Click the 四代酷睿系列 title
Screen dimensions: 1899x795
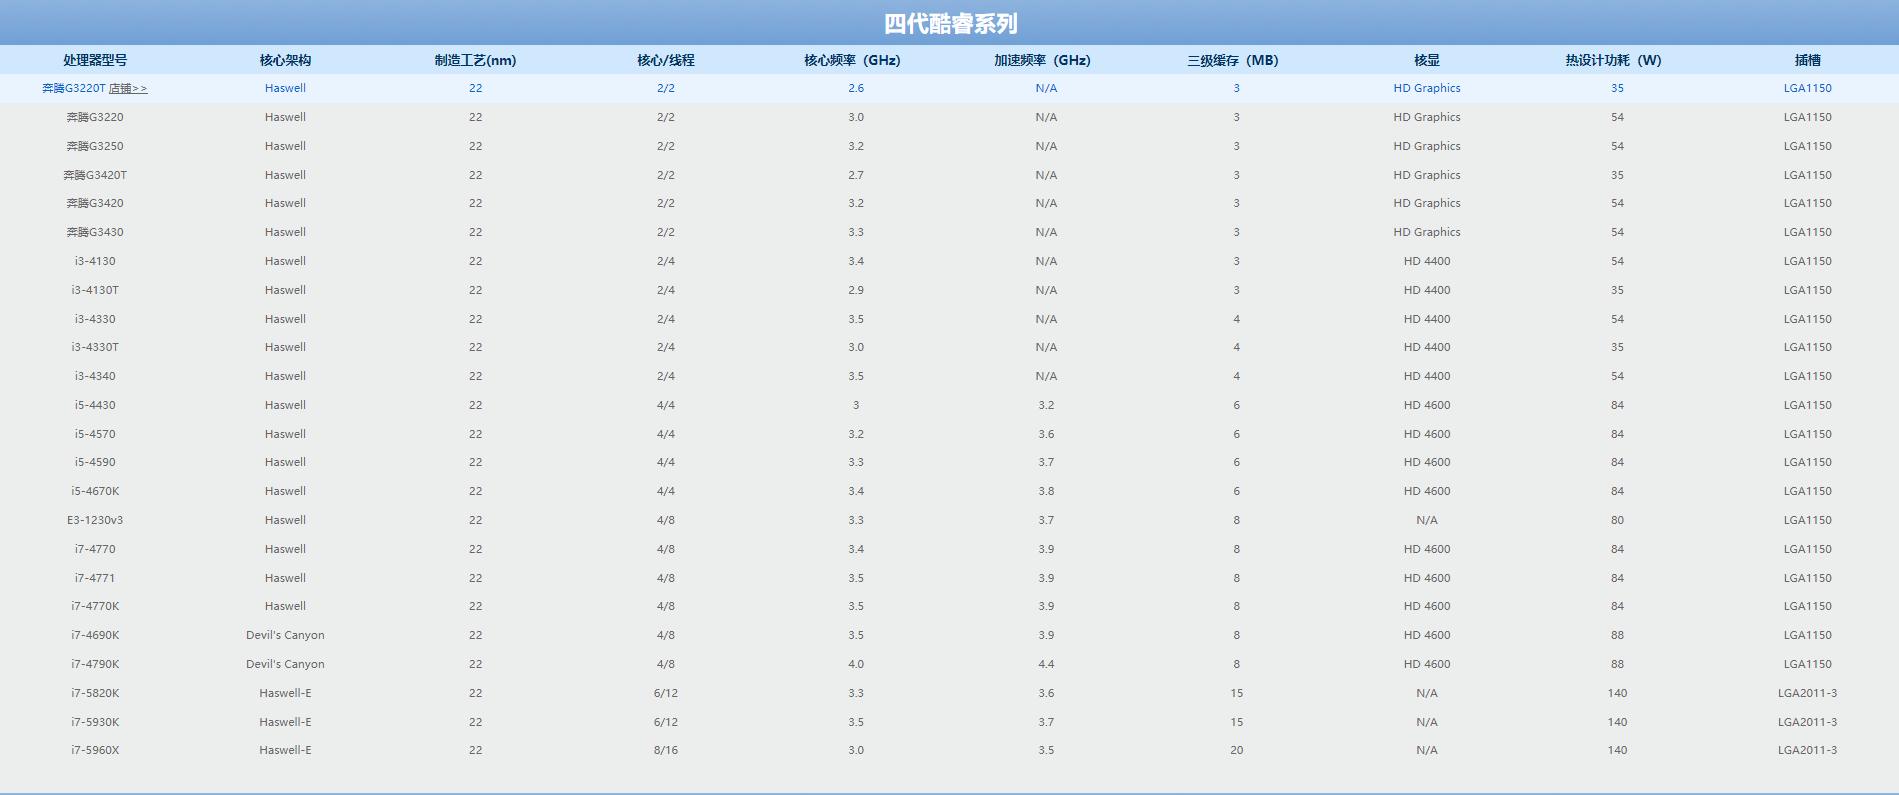[x=950, y=23]
